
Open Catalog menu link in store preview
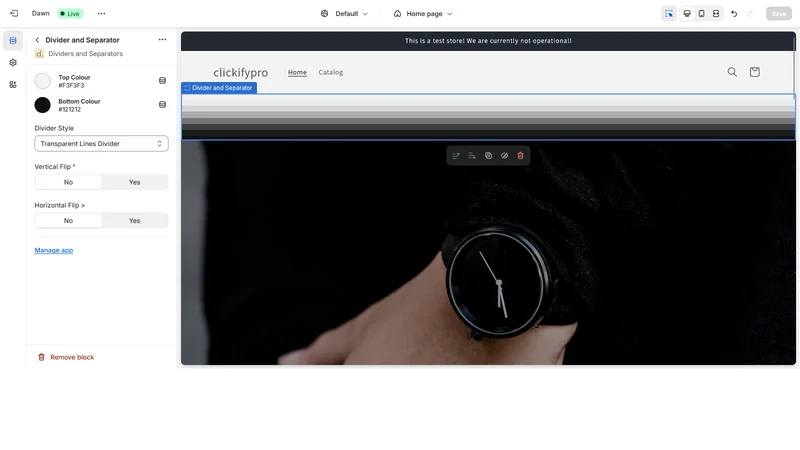click(331, 72)
